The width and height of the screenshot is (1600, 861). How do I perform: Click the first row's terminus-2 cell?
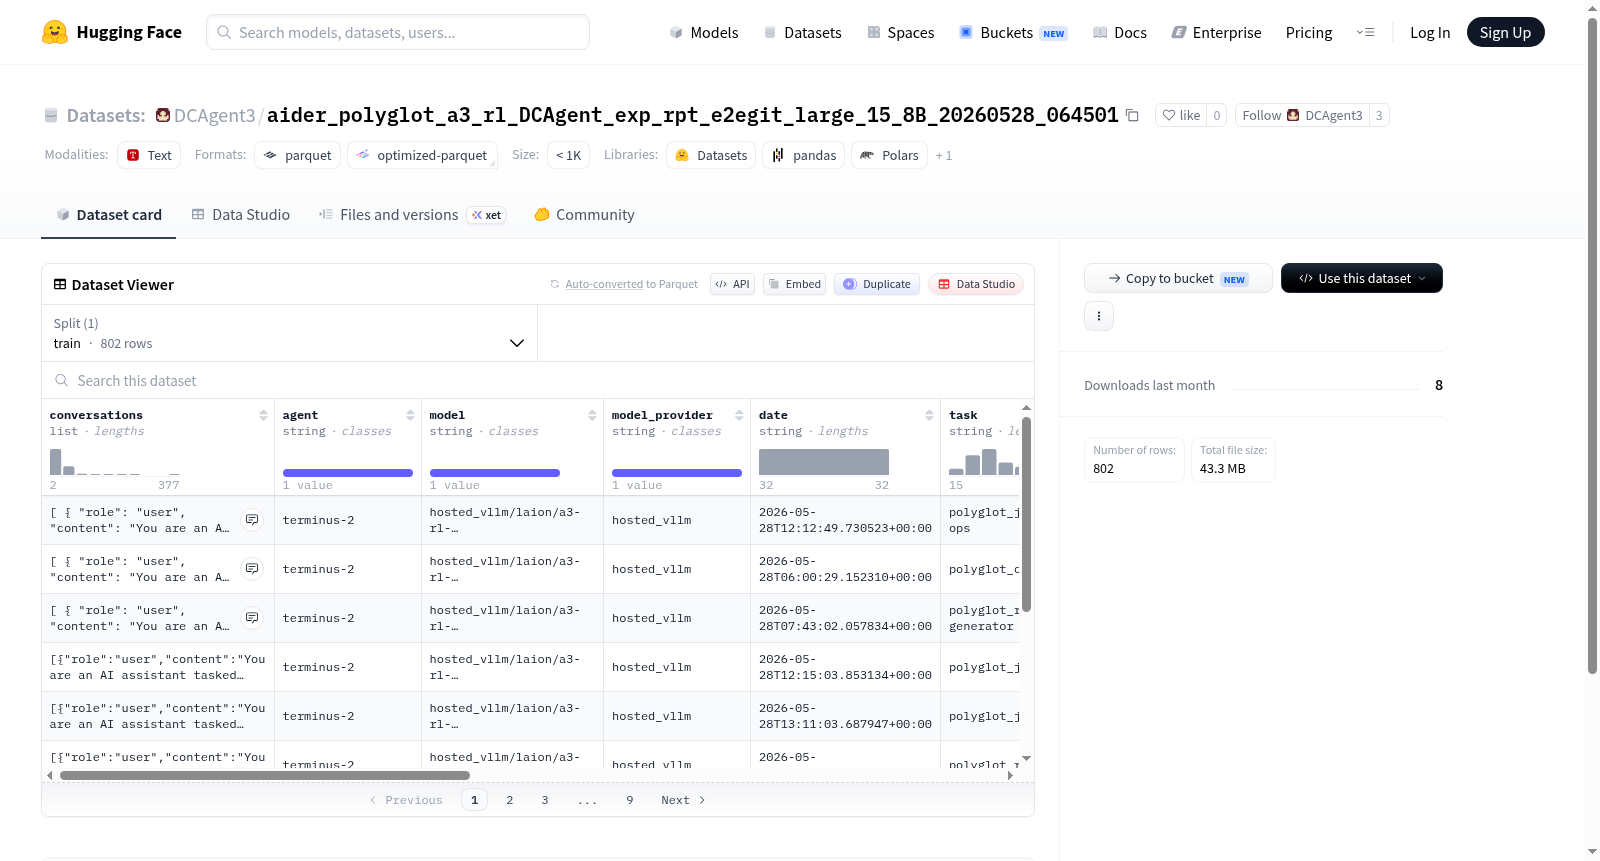pyautogui.click(x=348, y=520)
